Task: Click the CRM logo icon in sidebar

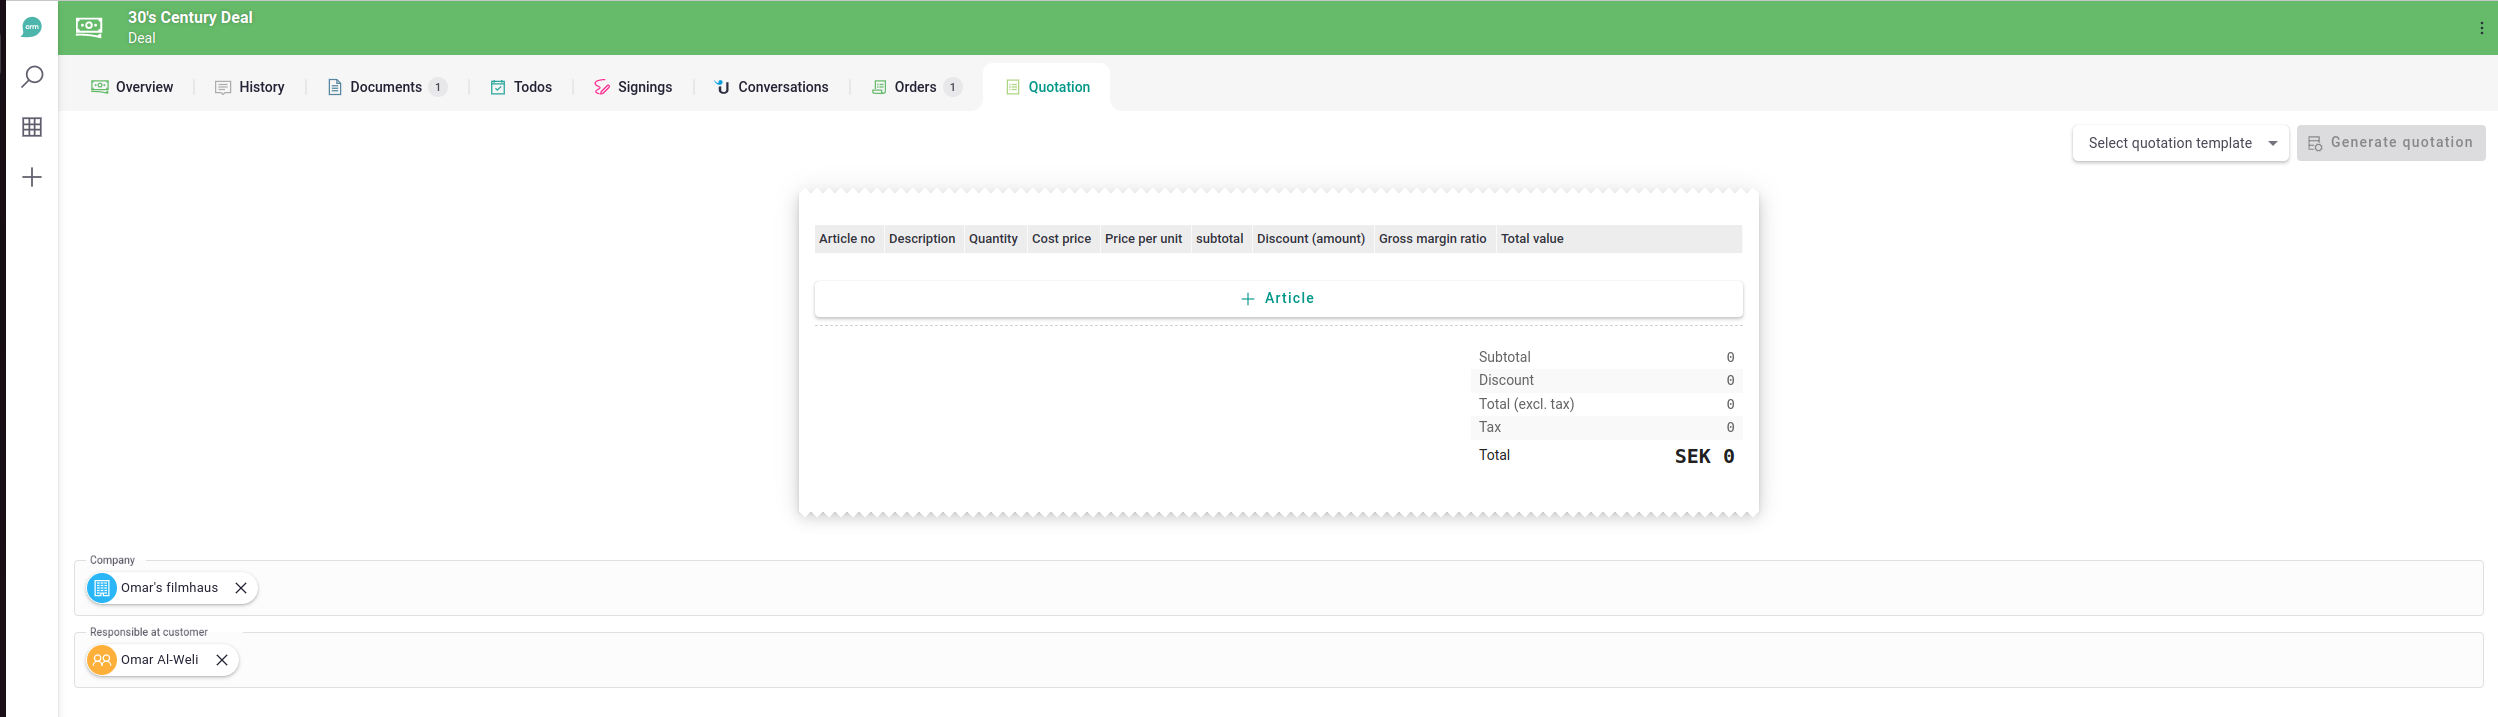Action: 32,27
